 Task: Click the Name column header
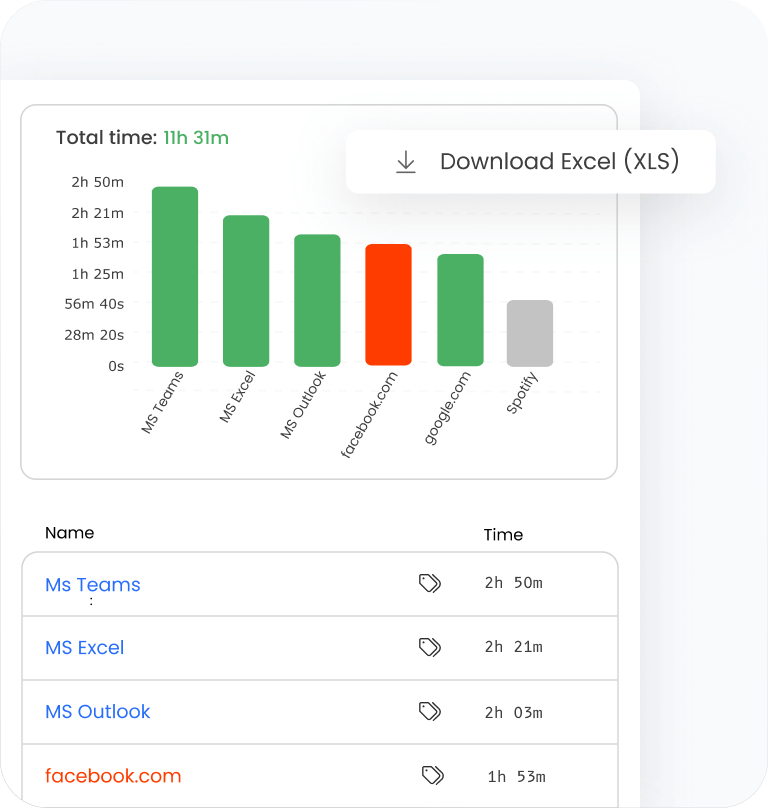pyautogui.click(x=70, y=533)
